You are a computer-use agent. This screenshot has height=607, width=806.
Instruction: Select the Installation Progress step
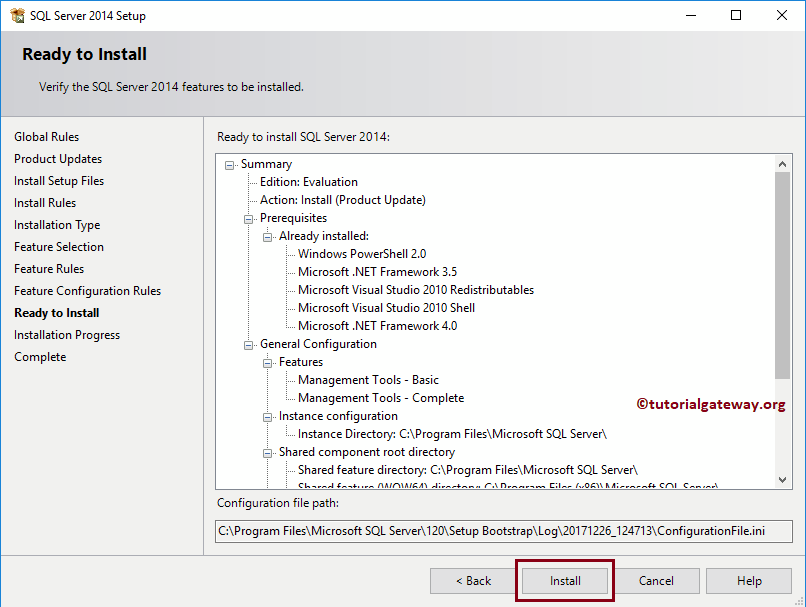click(67, 335)
